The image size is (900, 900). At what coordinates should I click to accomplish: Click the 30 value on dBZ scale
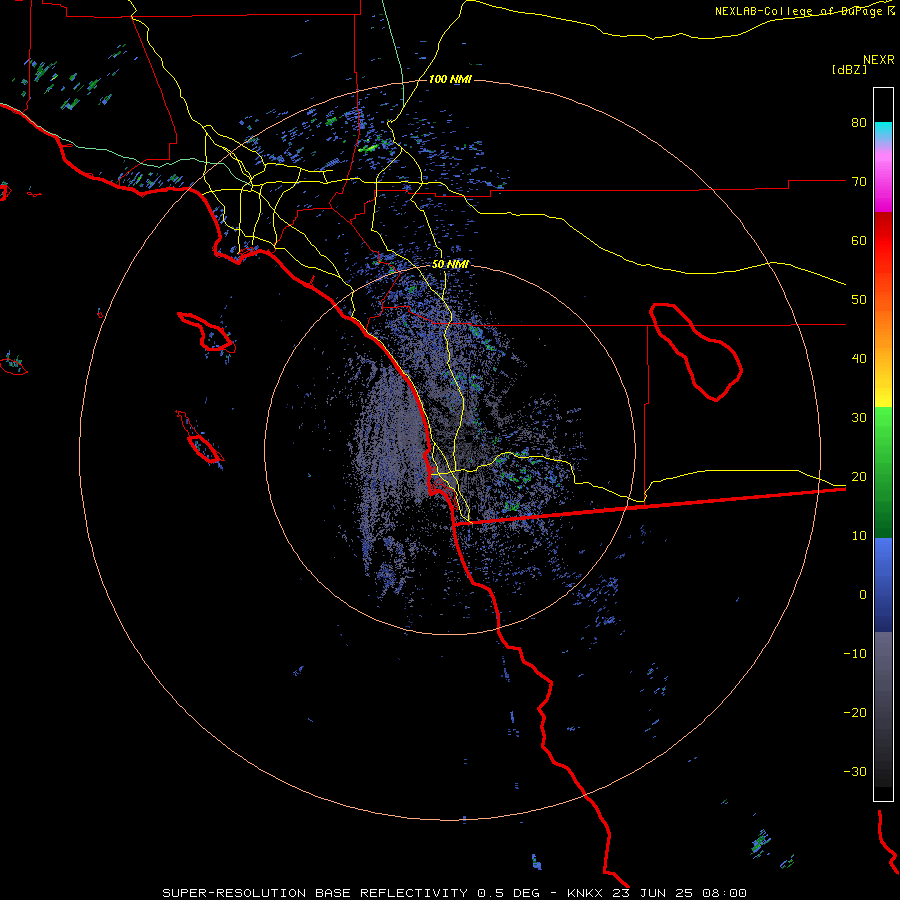(859, 418)
